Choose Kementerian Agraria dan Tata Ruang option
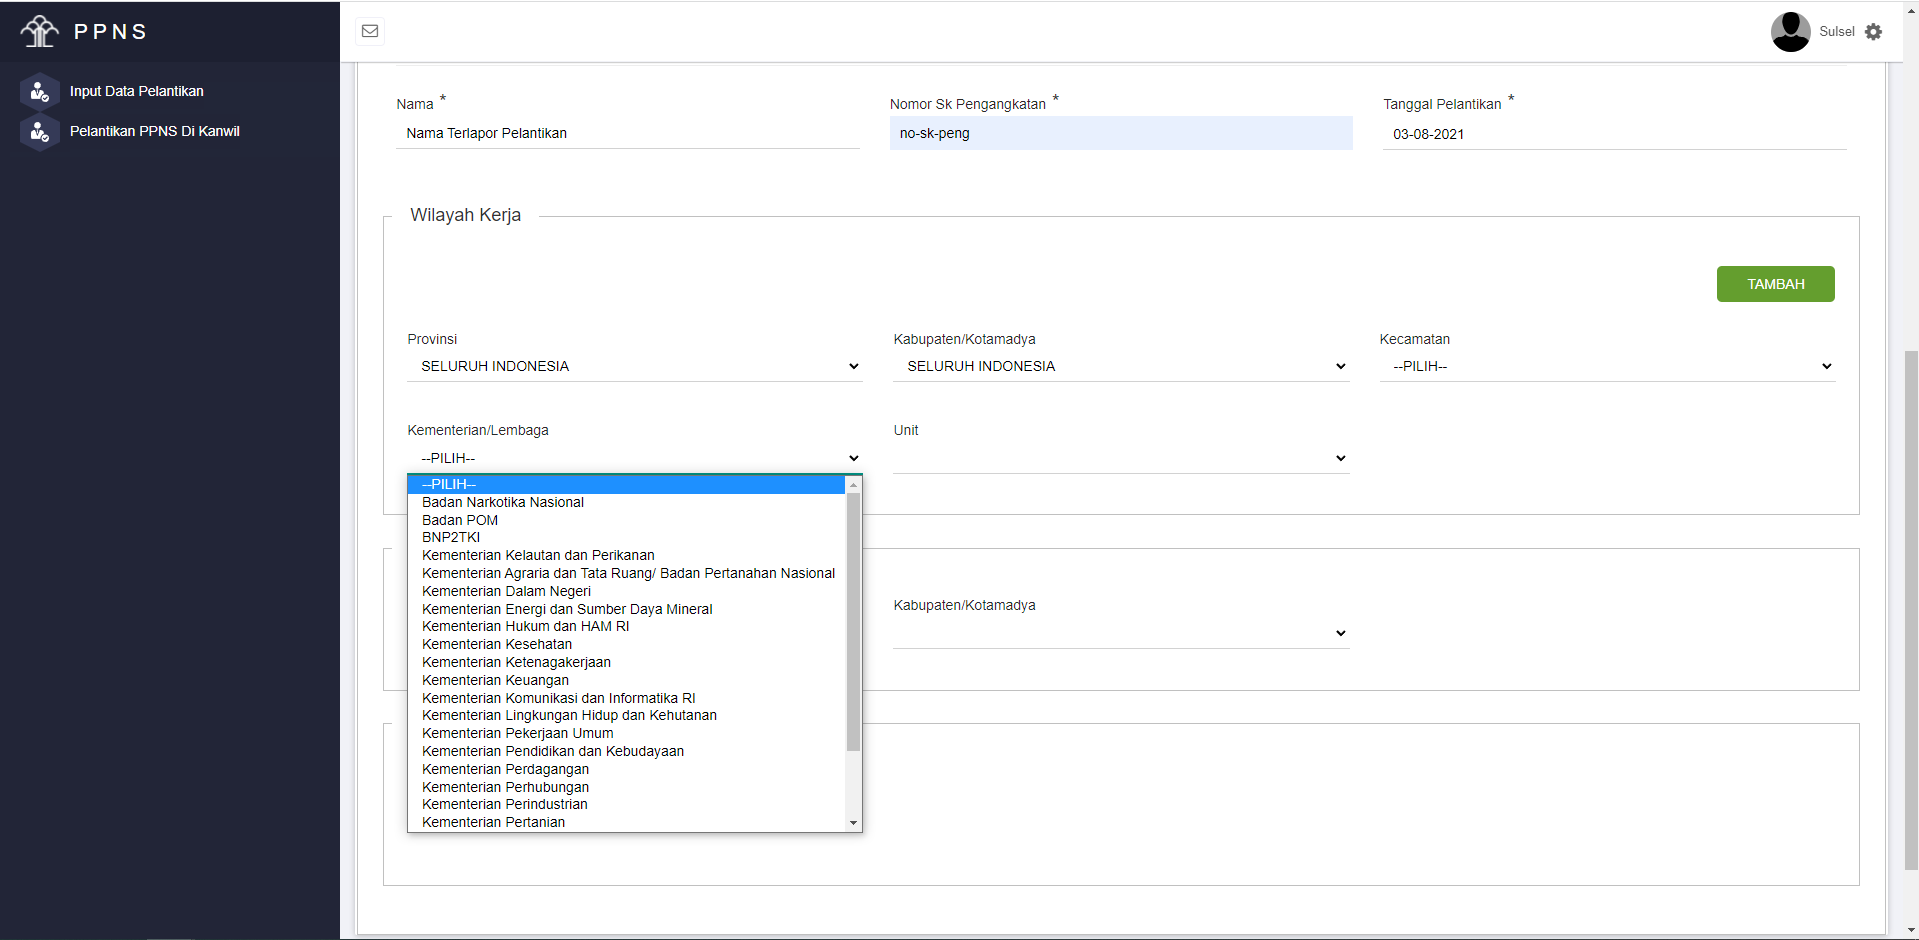The width and height of the screenshot is (1919, 940). coord(627,573)
